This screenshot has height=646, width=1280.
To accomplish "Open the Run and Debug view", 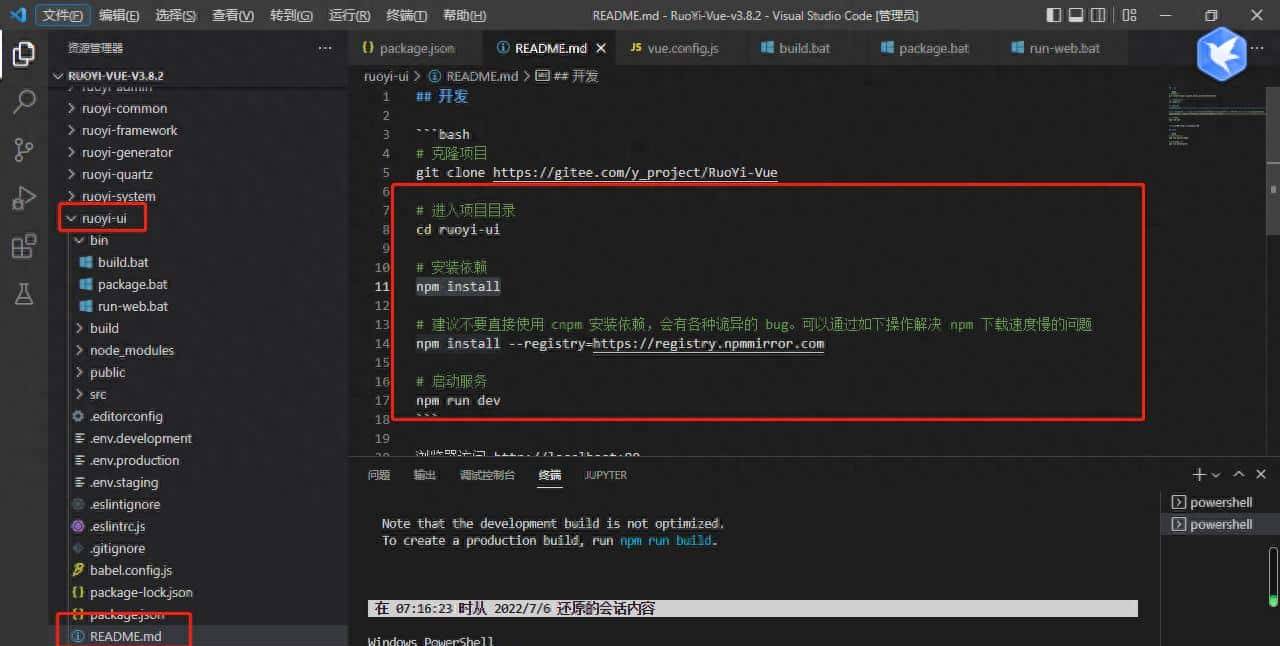I will 24,198.
